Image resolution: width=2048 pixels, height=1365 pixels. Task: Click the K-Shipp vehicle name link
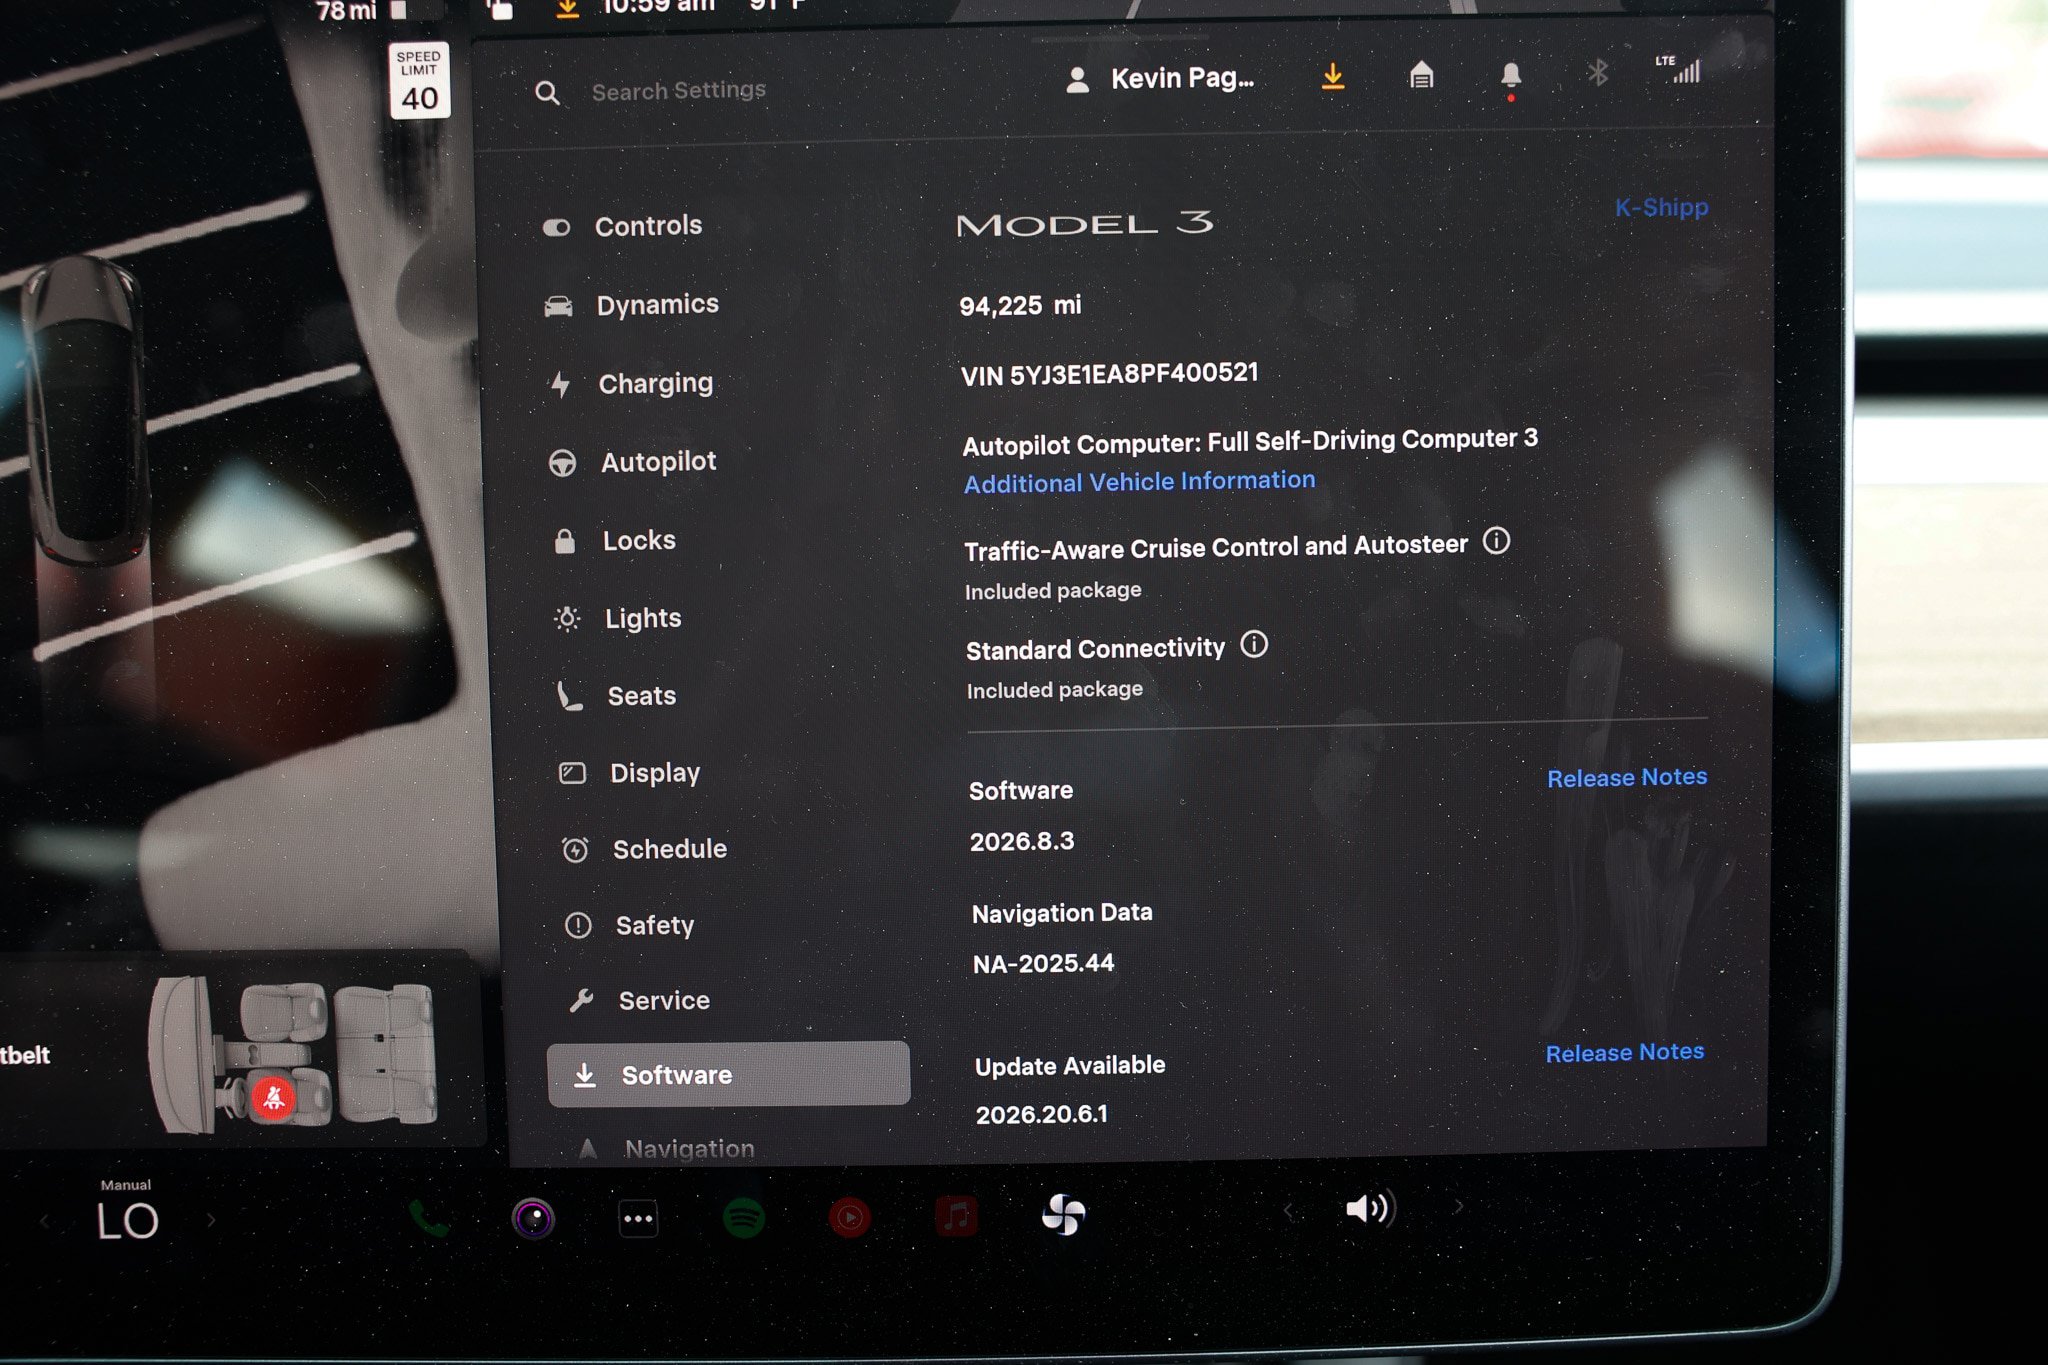tap(1661, 208)
